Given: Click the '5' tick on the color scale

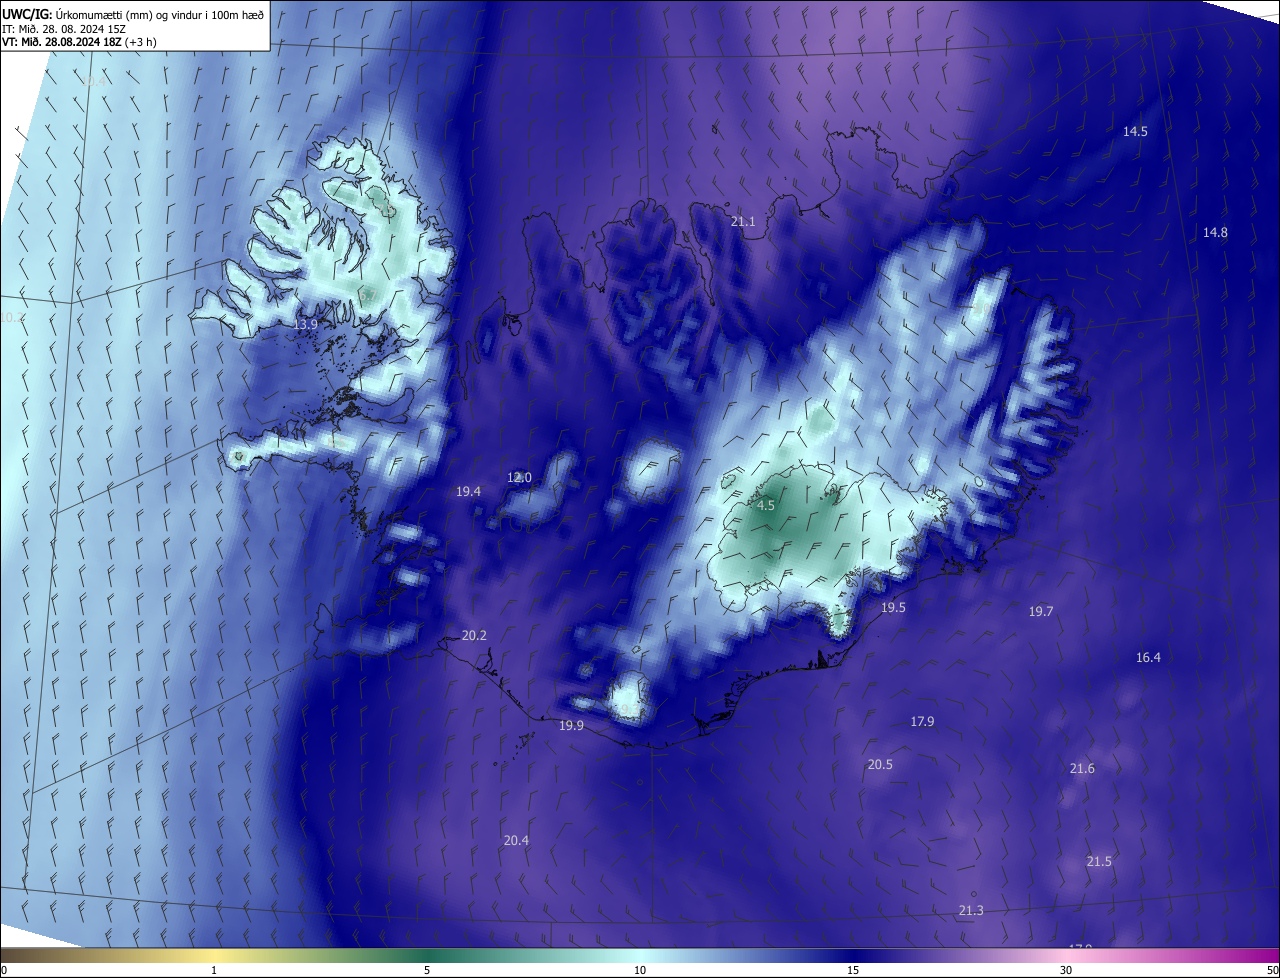Looking at the screenshot, I should (427, 970).
